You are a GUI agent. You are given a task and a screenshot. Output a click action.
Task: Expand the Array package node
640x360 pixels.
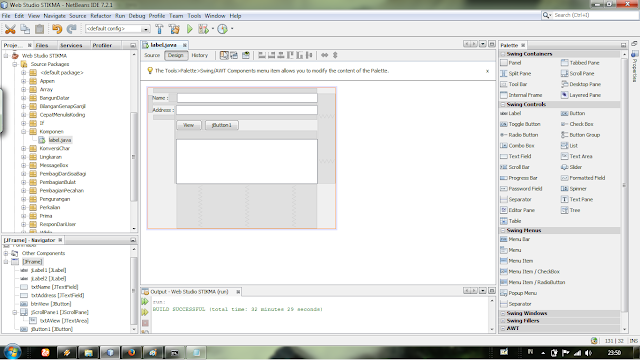click(24, 89)
